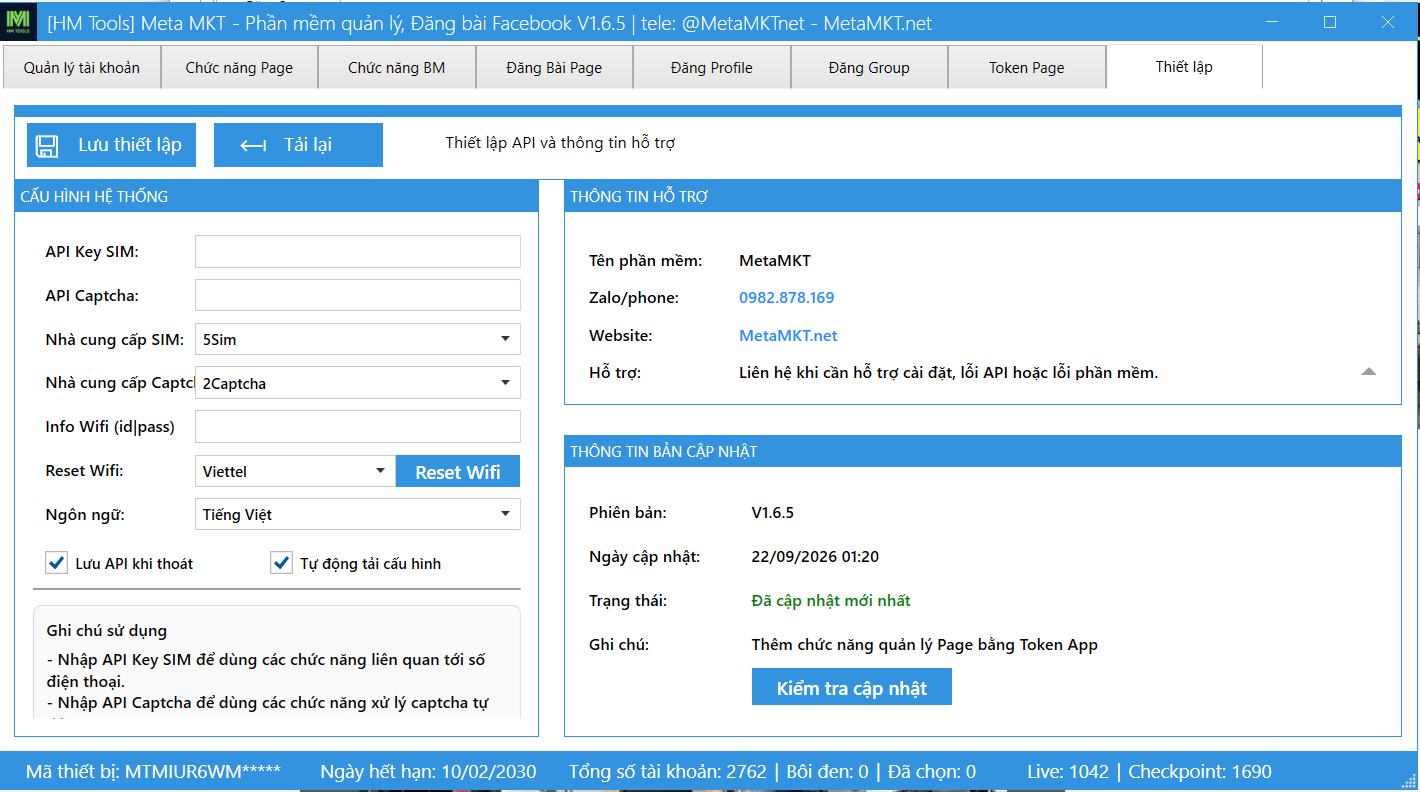Toggle Lưu API khi thoát checkbox
The width and height of the screenshot is (1420, 792).
click(56, 563)
